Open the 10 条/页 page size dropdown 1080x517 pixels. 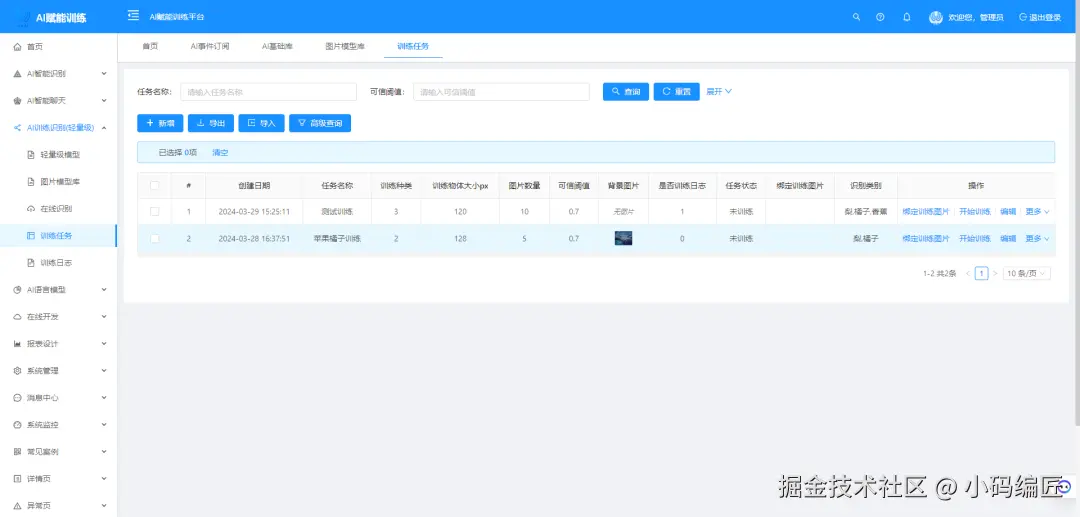point(1026,273)
